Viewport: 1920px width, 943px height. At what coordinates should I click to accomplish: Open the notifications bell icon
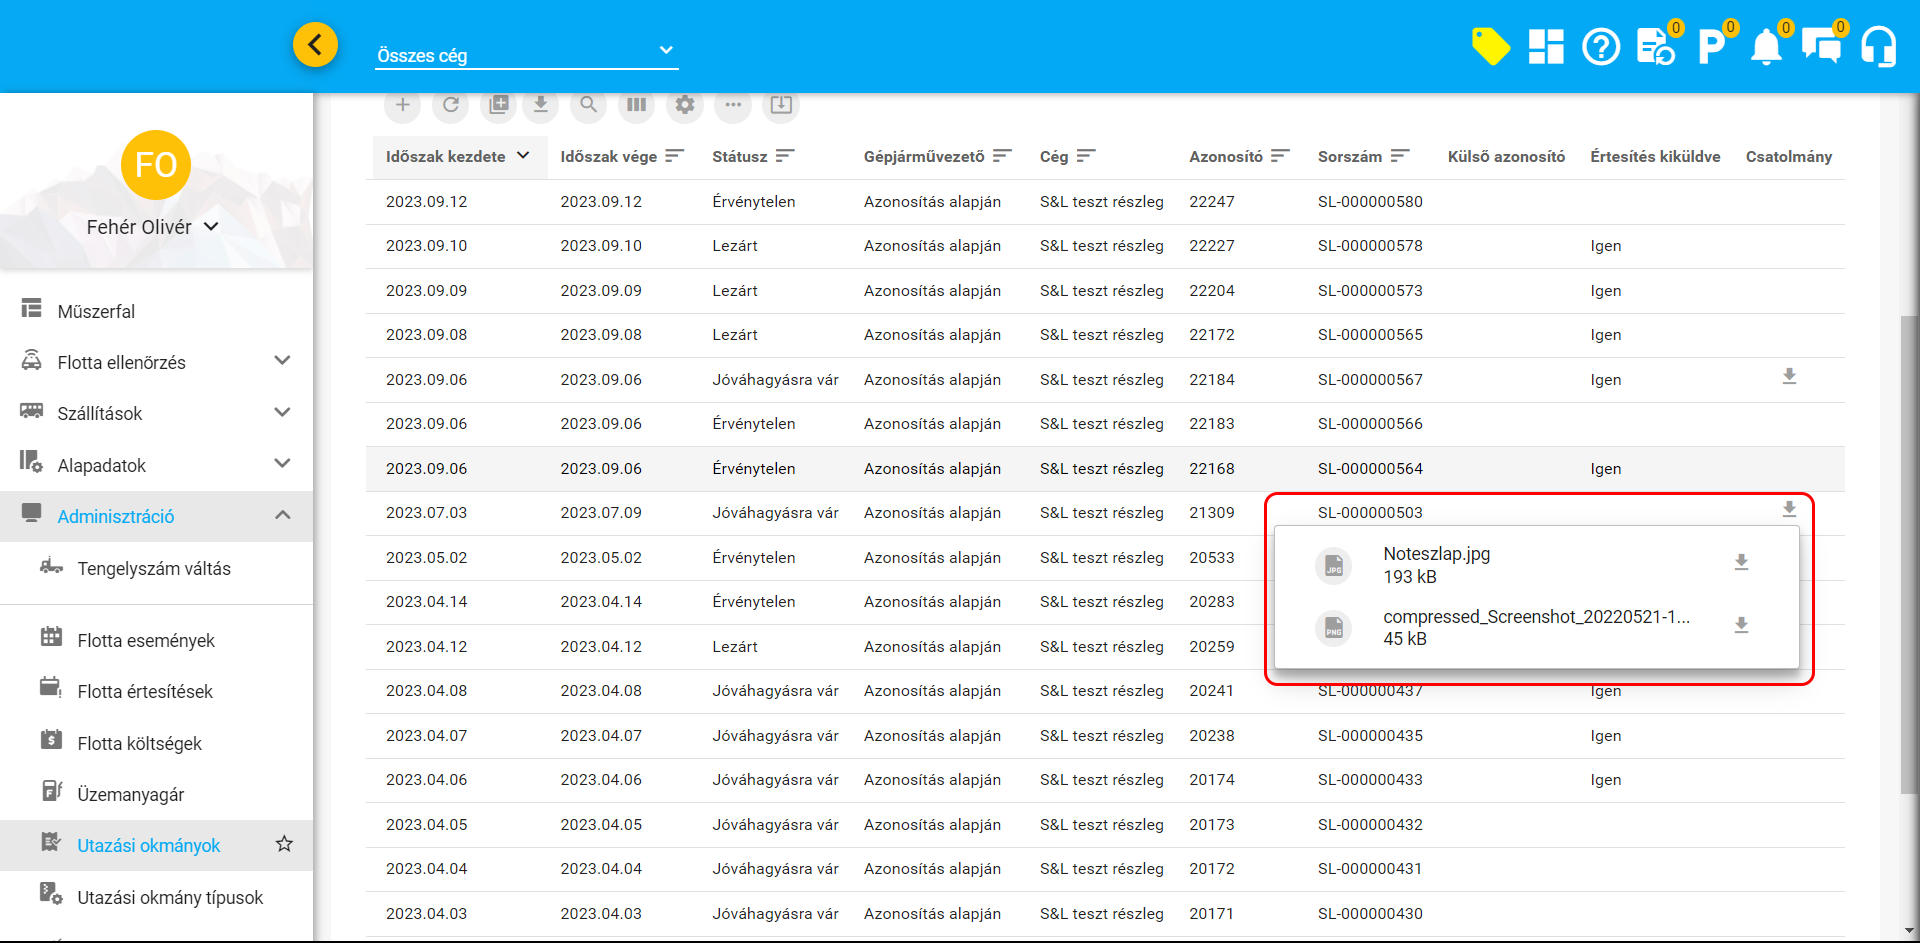click(x=1766, y=47)
